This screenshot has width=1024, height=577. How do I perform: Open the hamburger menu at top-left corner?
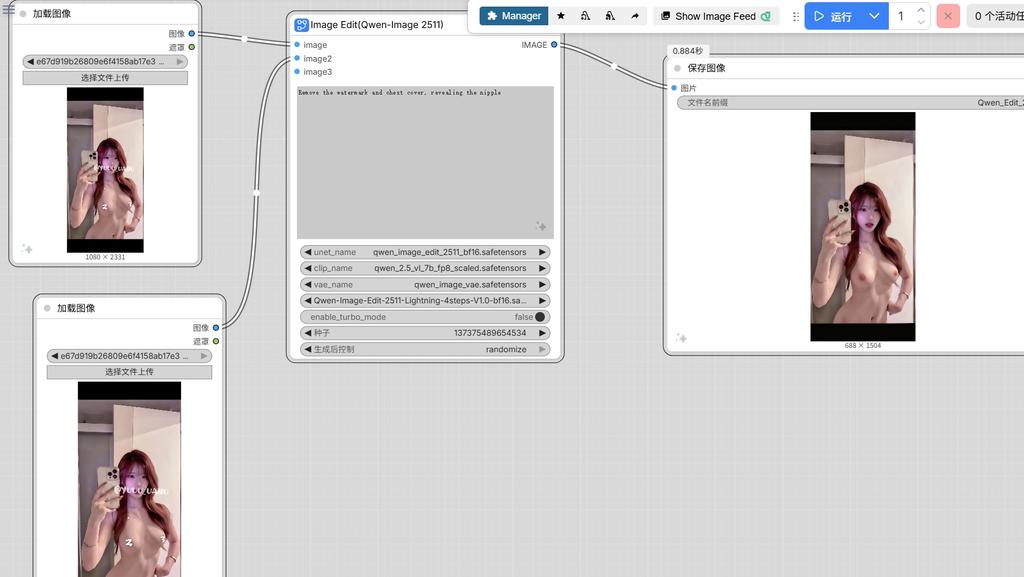pyautogui.click(x=8, y=9)
